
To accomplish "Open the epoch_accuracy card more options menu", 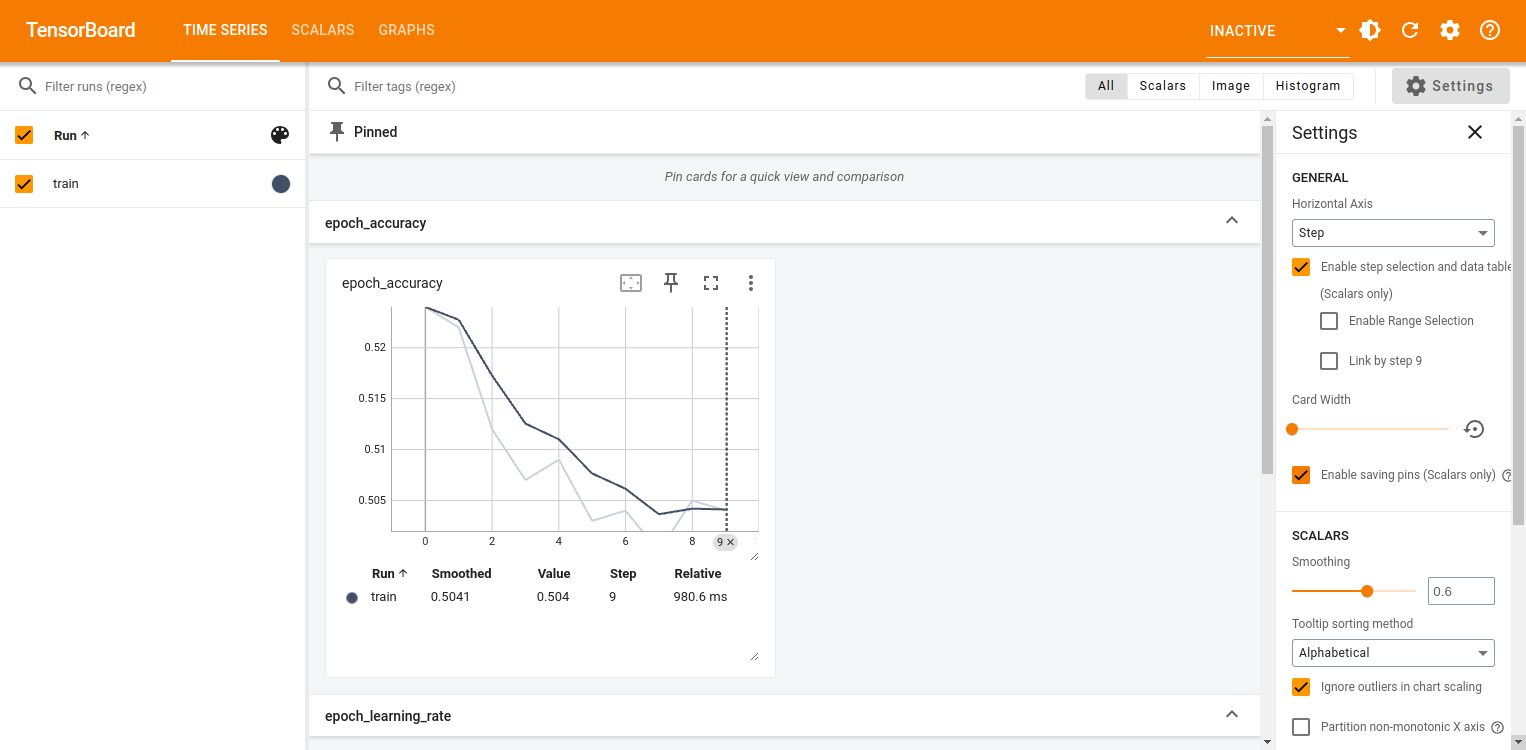I will pyautogui.click(x=751, y=283).
